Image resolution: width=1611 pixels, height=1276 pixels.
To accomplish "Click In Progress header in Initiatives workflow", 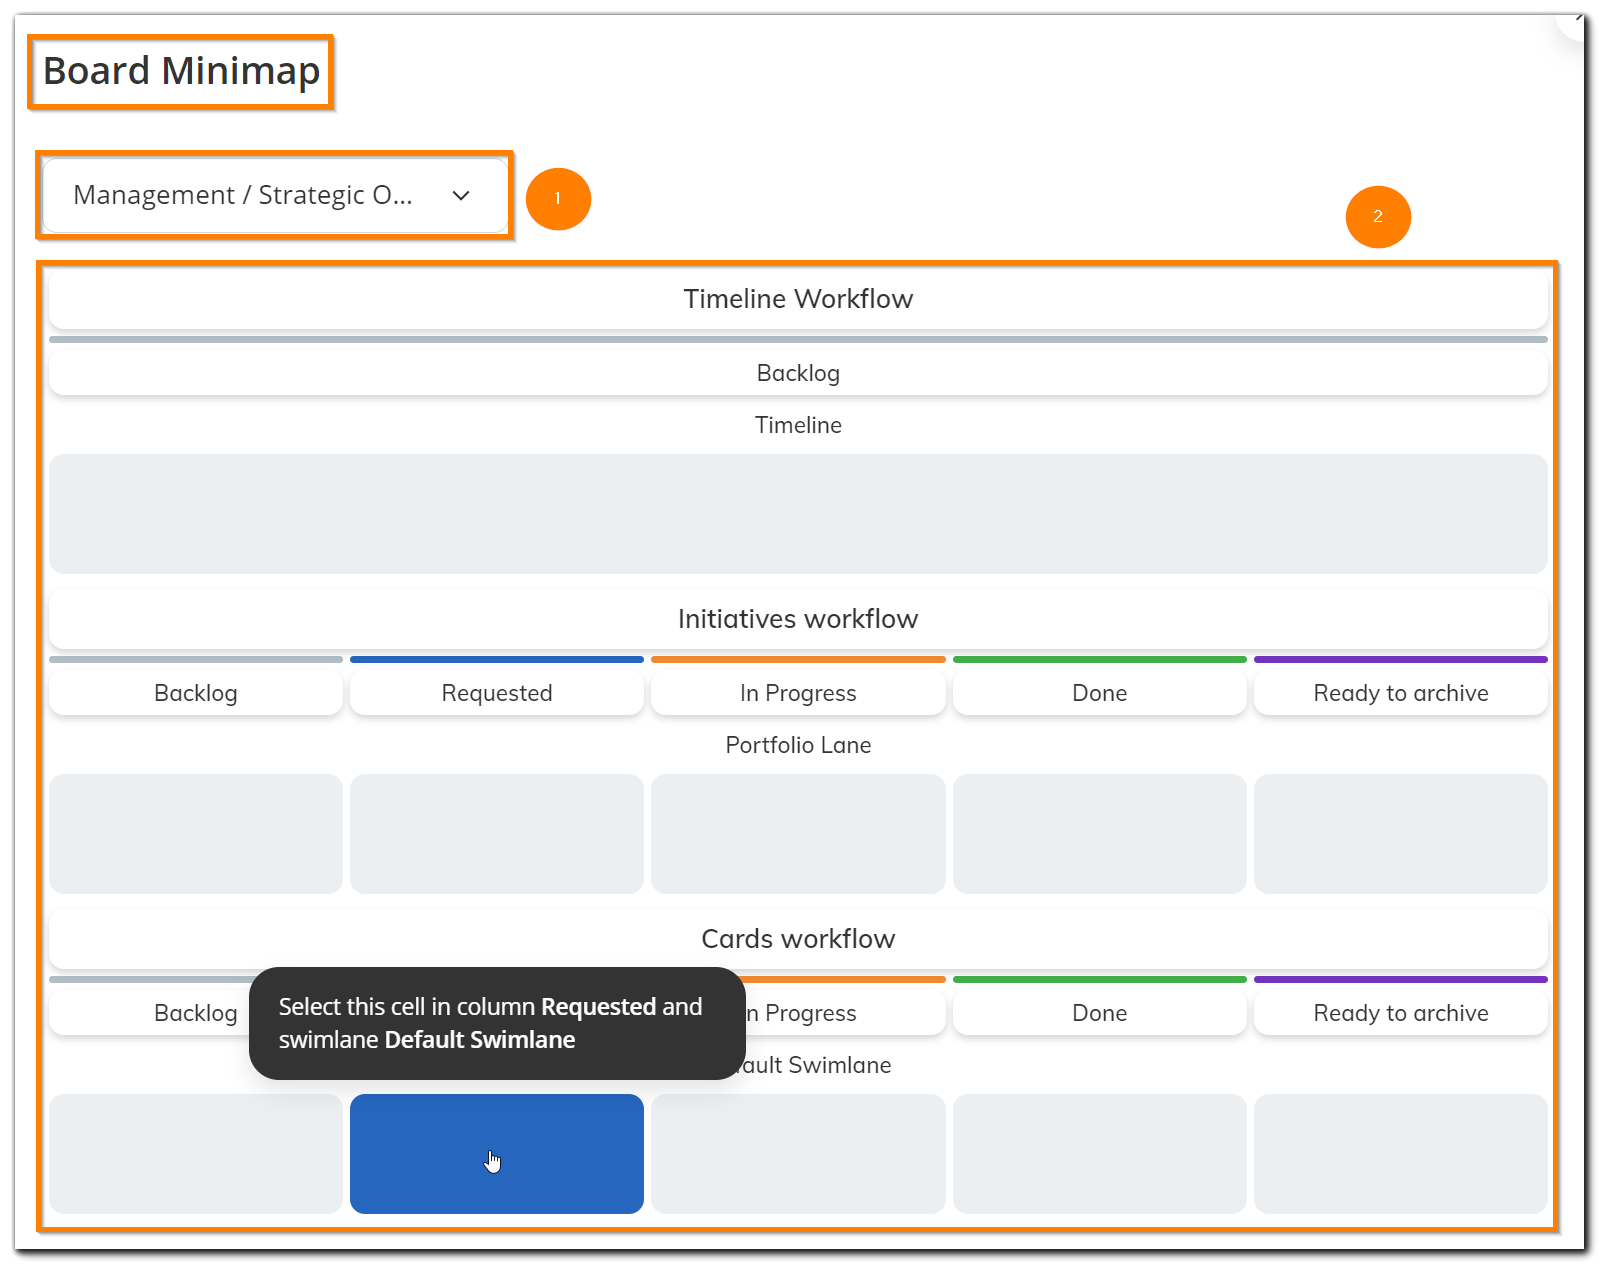I will 797,693.
